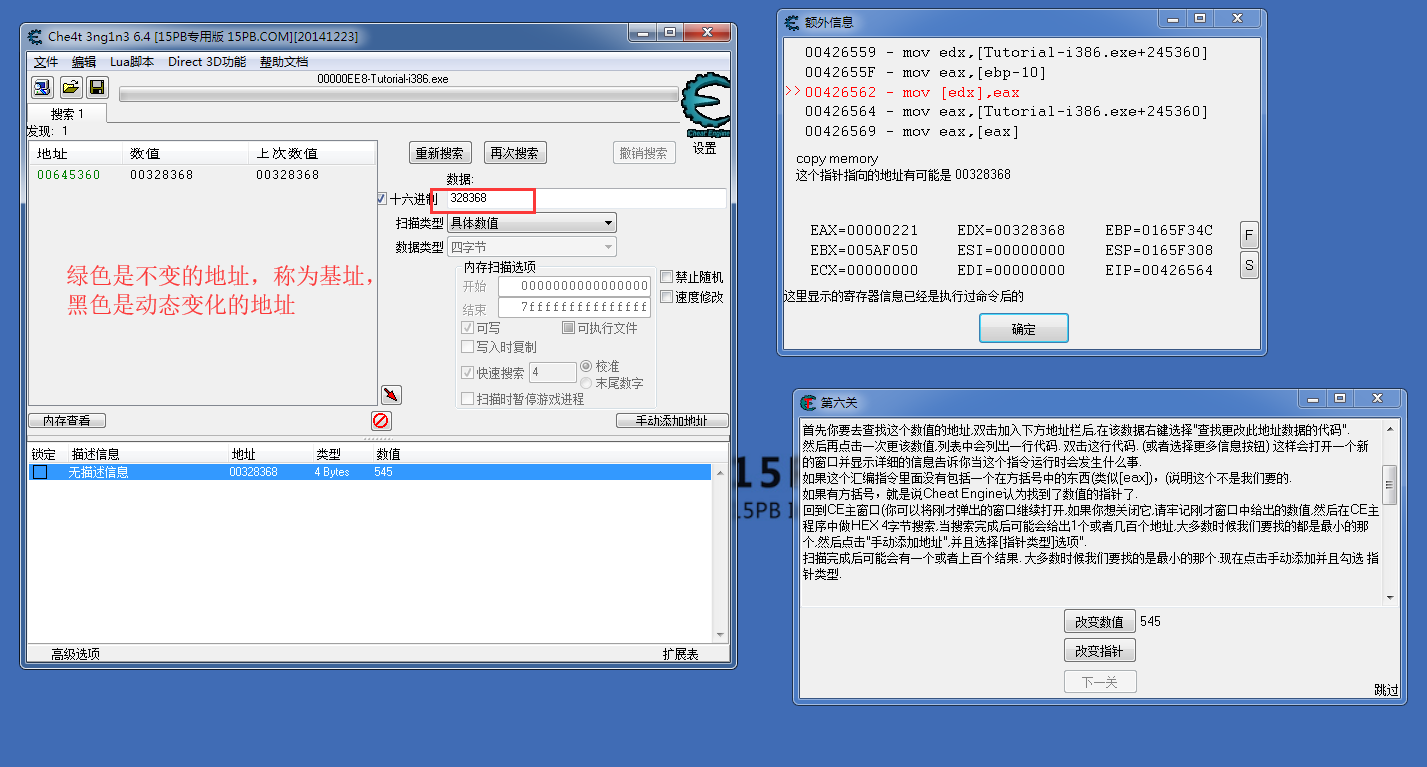Open the process list computer icon
Screen dimensions: 1427x767
42,87
